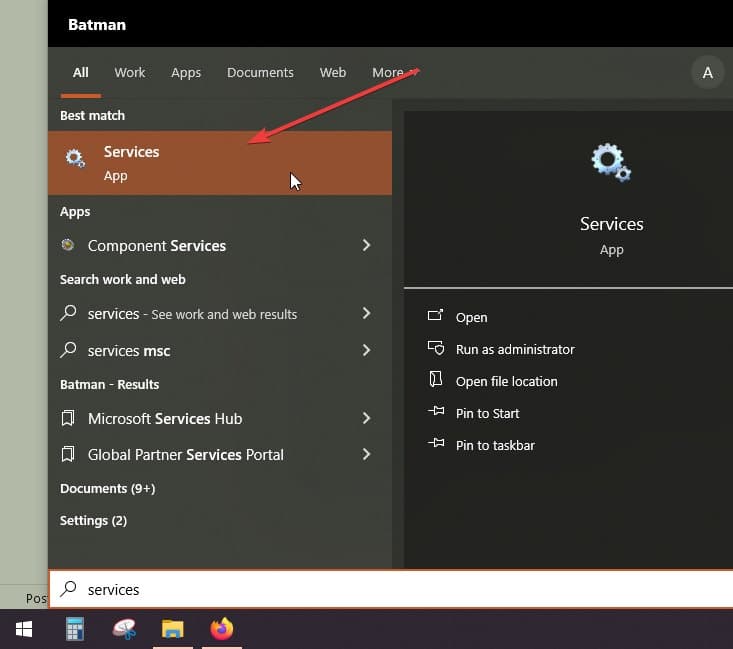
Task: Click the Open action icon
Action: coord(435,315)
